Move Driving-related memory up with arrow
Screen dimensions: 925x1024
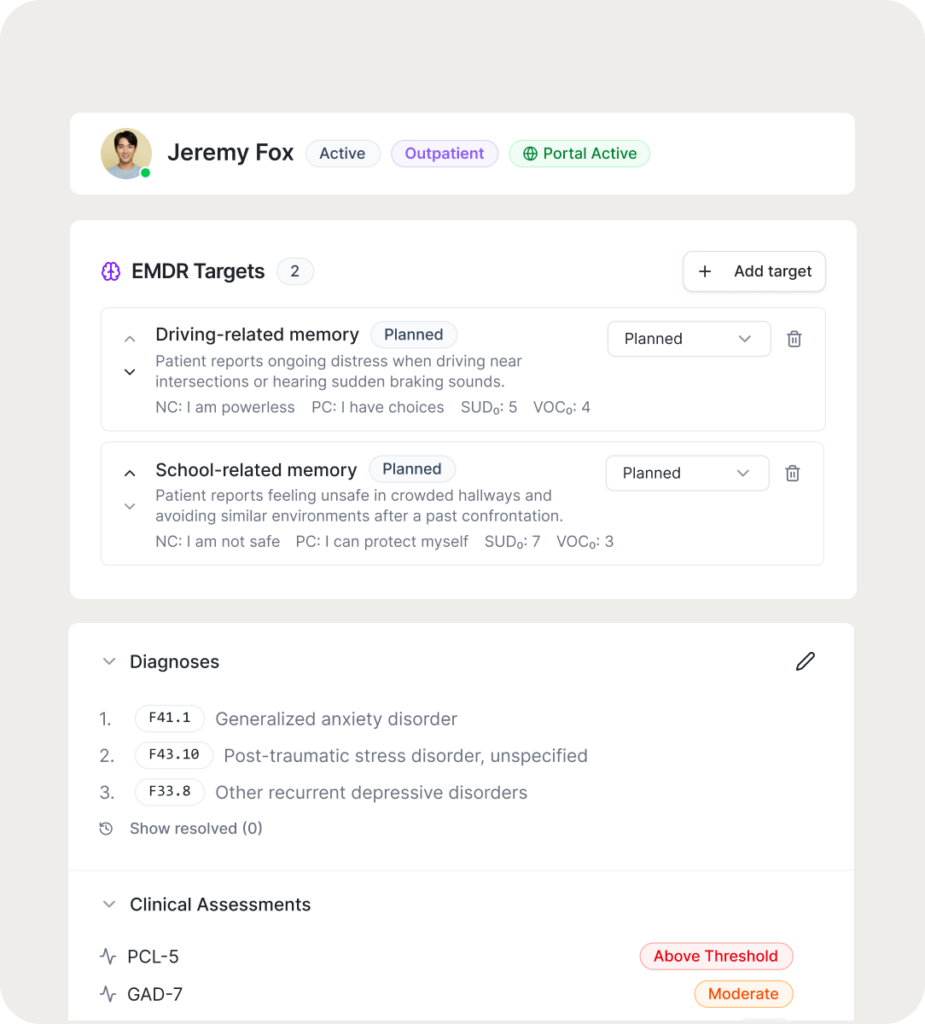tap(130, 339)
